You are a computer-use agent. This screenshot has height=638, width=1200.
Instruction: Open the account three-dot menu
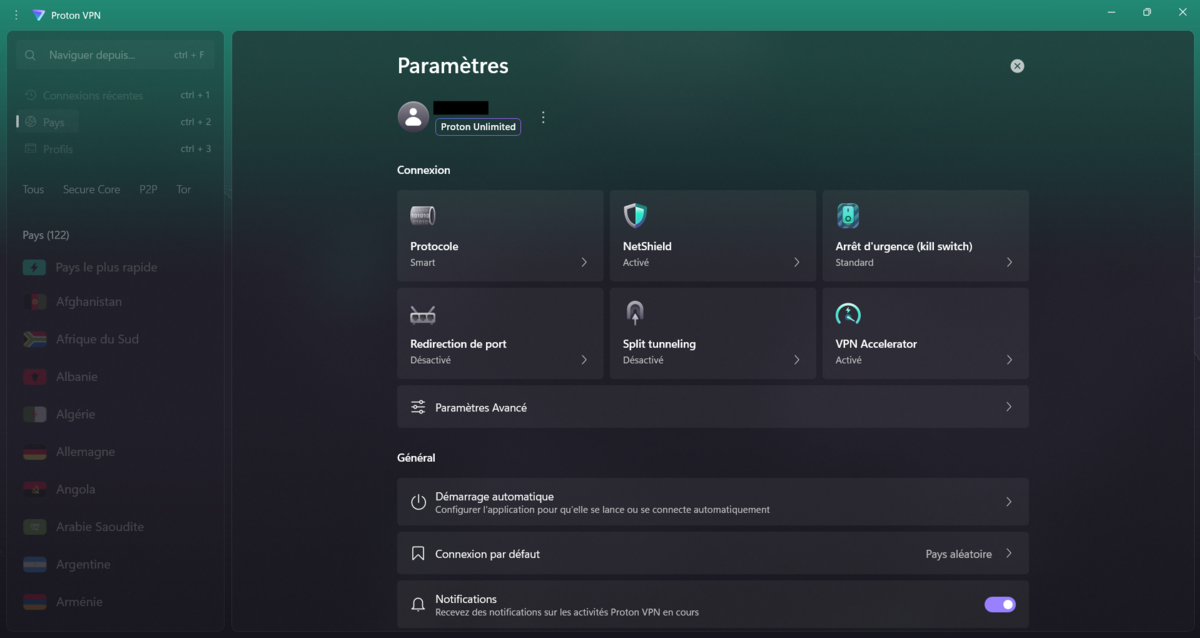[543, 117]
